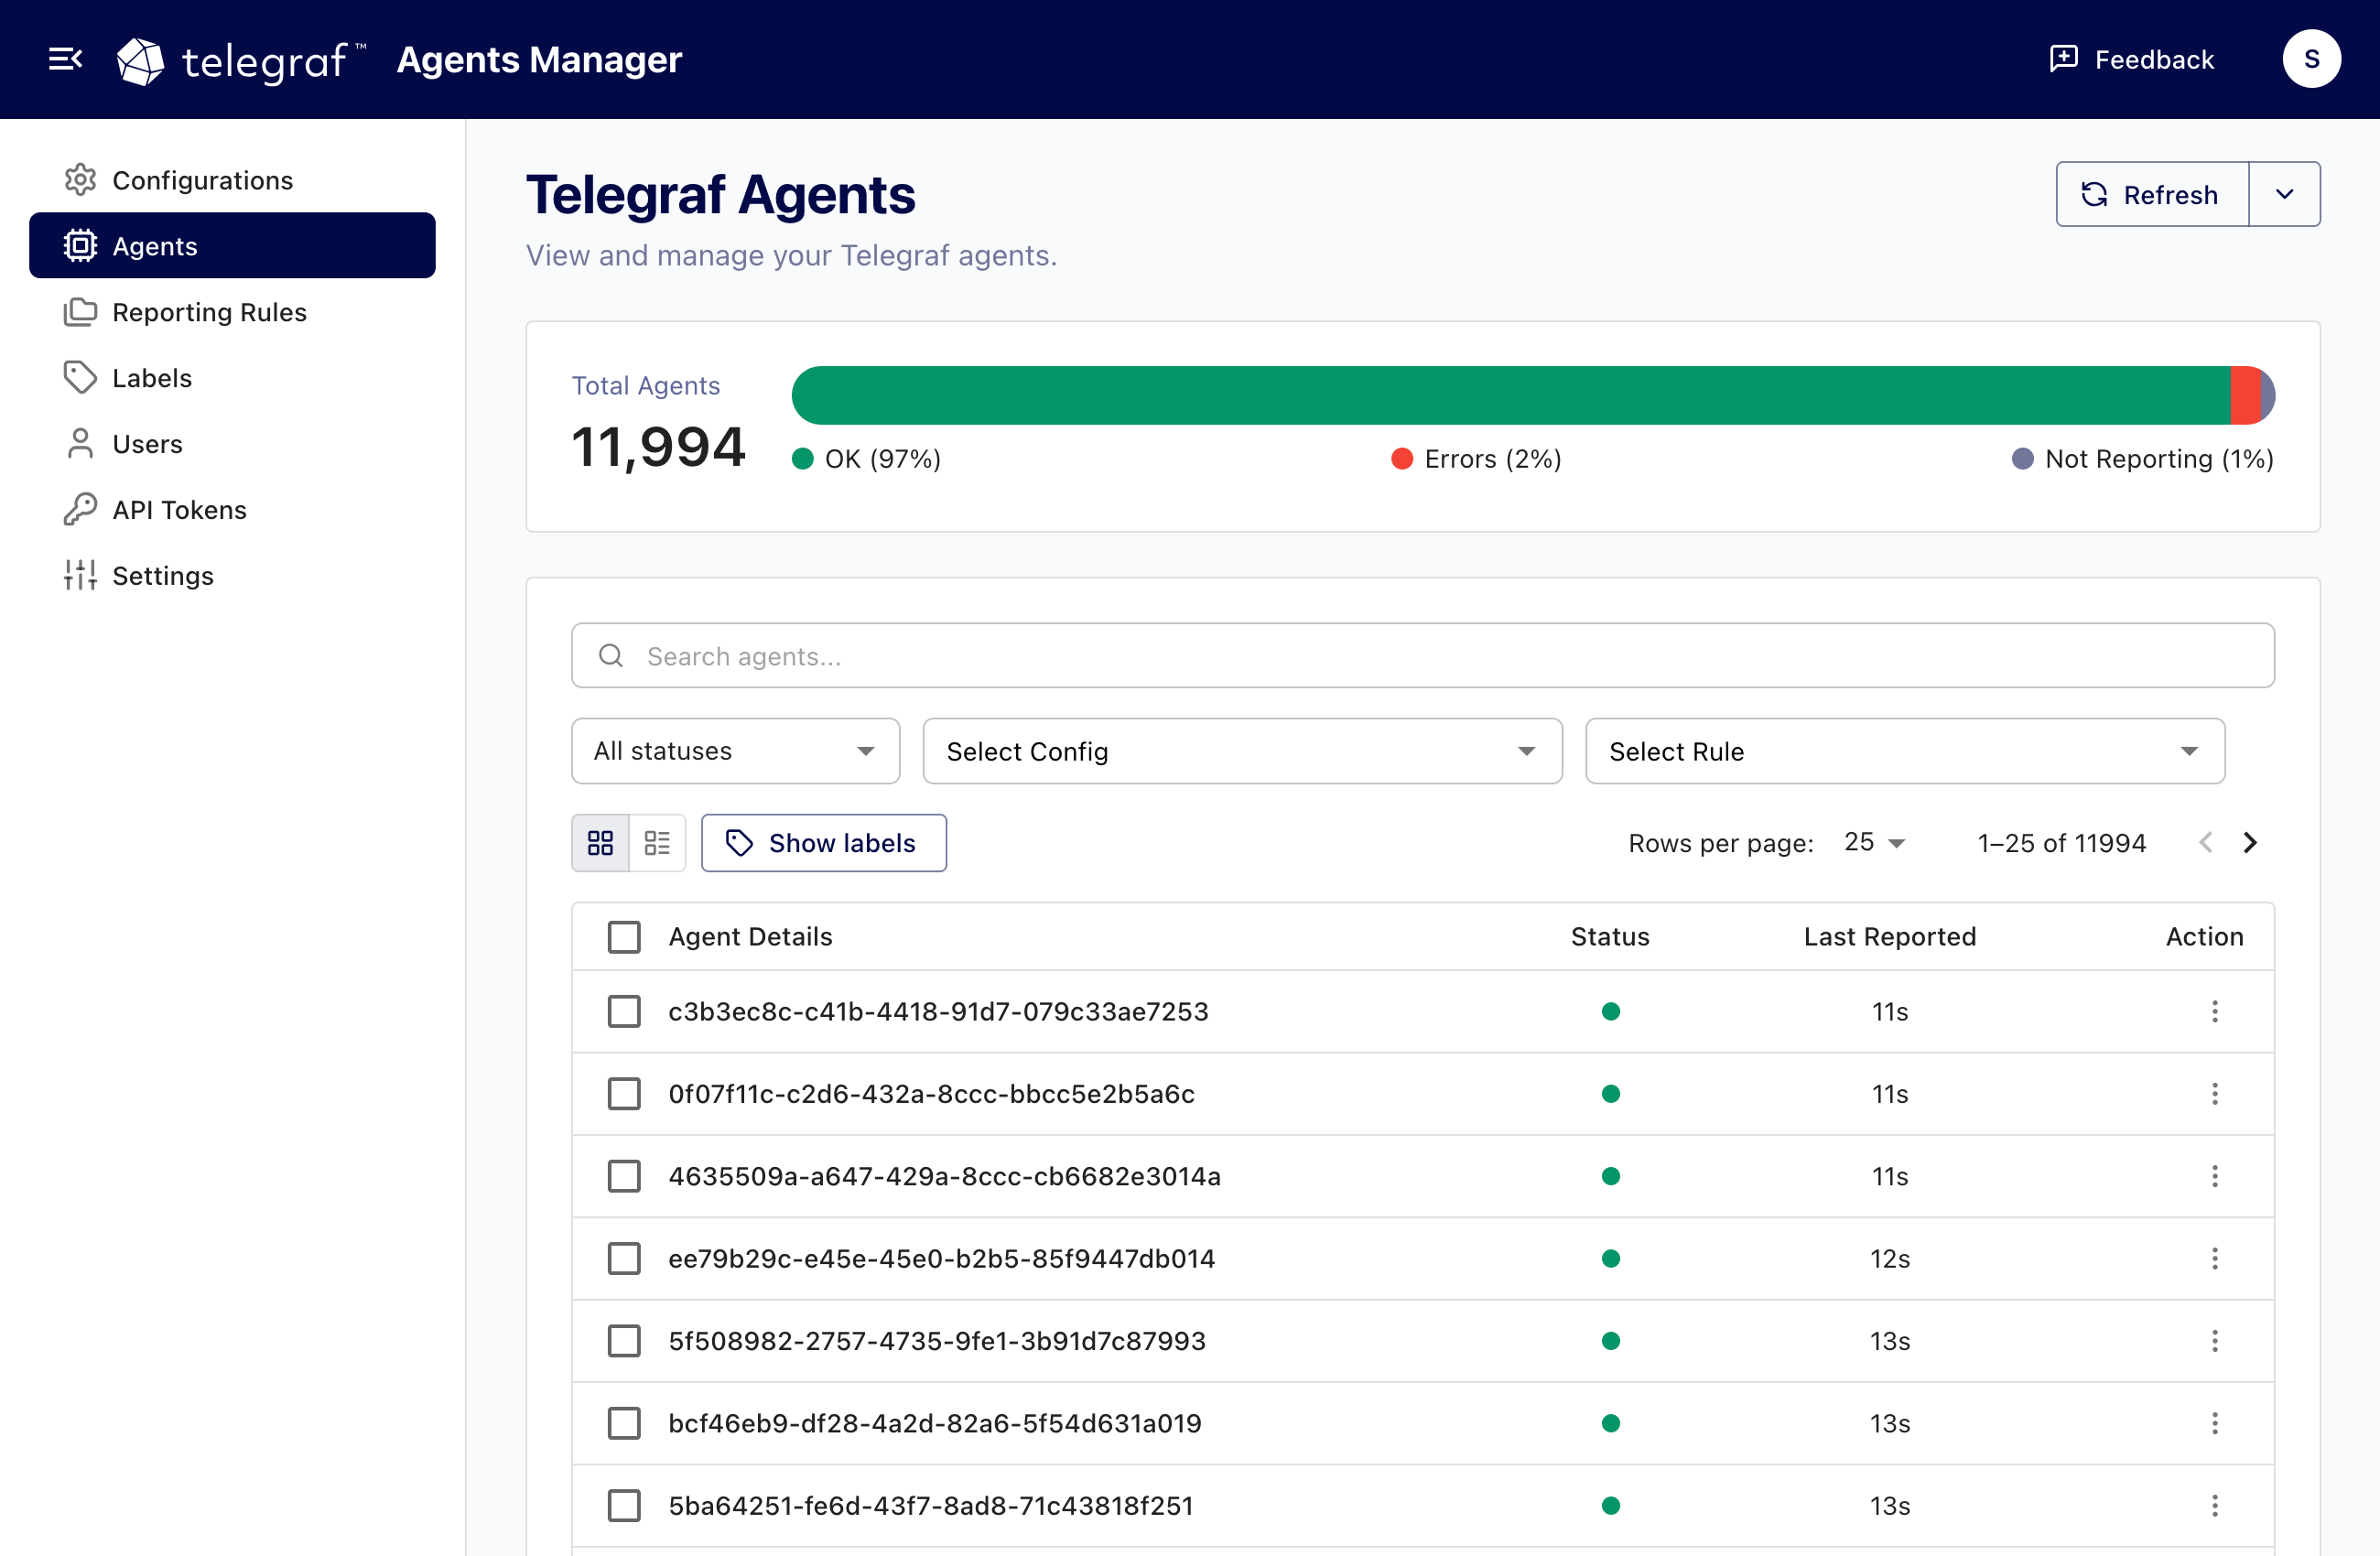Click the Refresh button
This screenshot has width=2380, height=1556.
(x=2152, y=195)
